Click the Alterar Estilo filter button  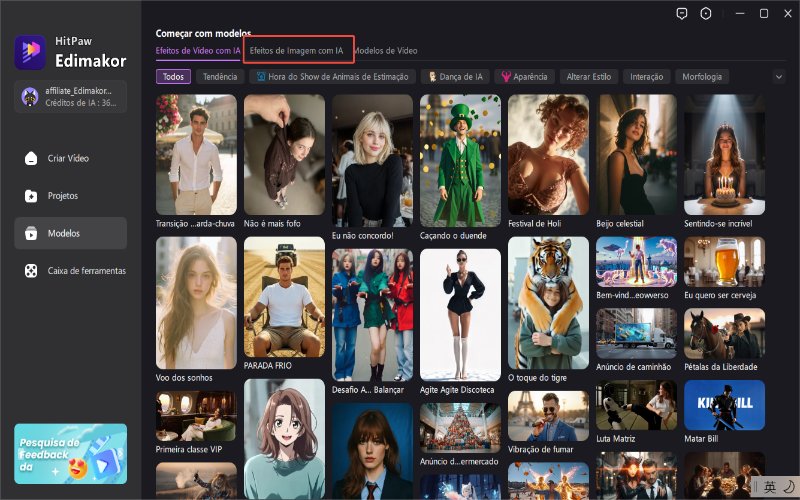pyautogui.click(x=590, y=76)
